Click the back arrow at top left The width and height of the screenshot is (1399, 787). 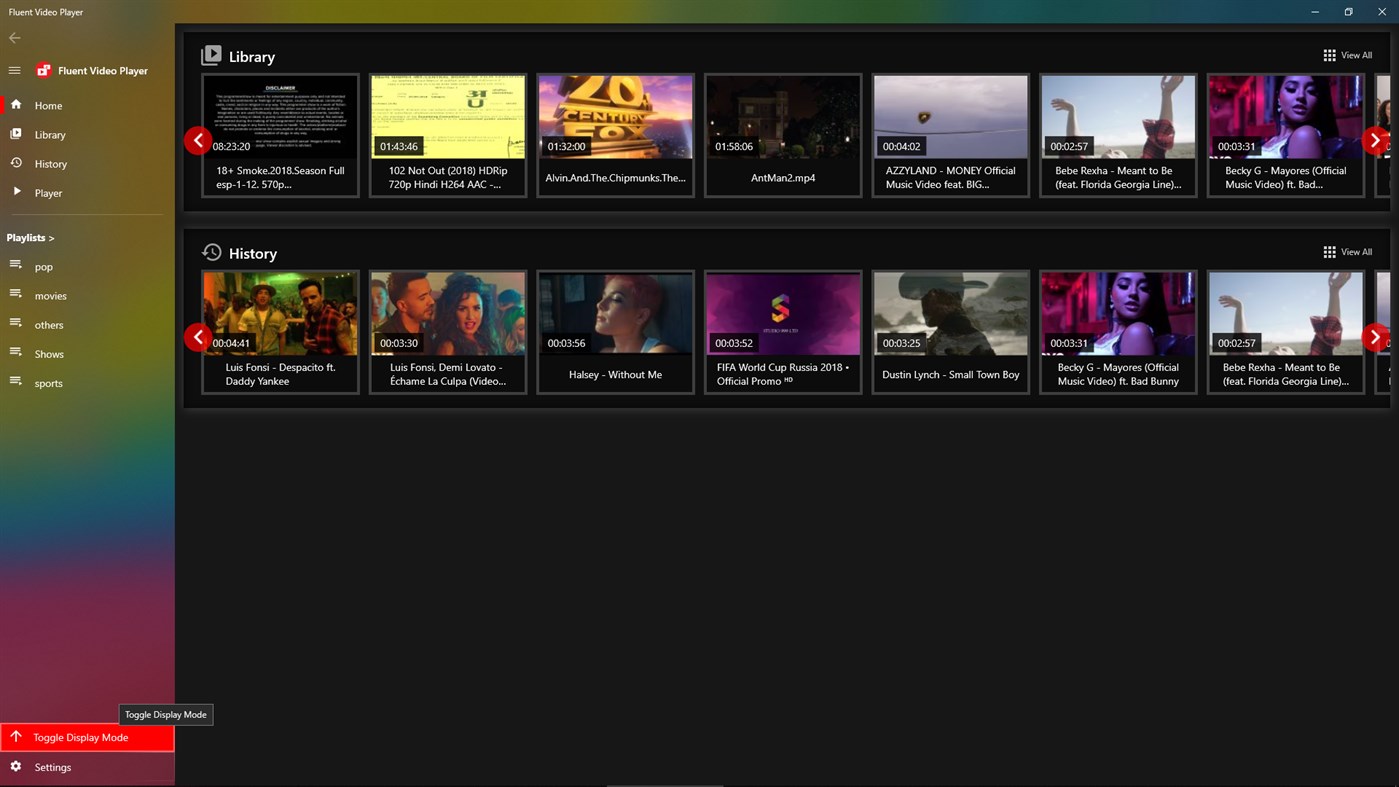(x=14, y=37)
